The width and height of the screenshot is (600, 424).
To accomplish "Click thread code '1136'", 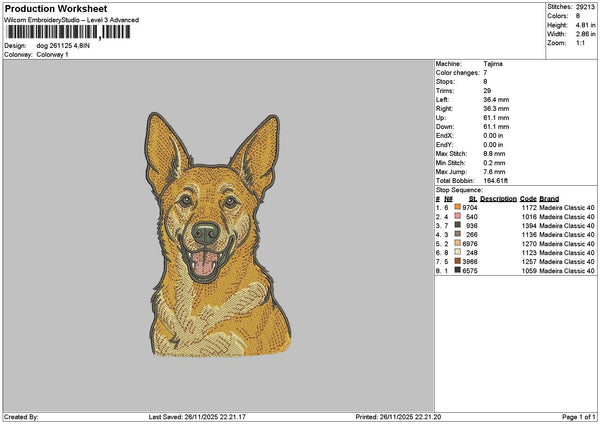I will click(530, 235).
